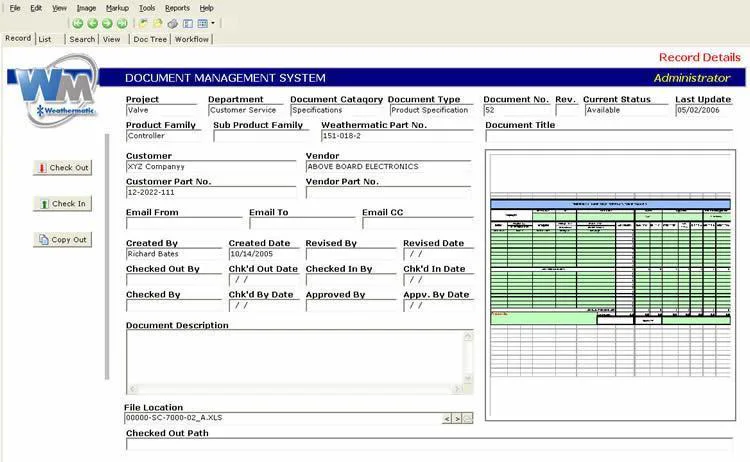Image resolution: width=750 pixels, height=462 pixels.
Task: Click the browse file icon beside File Location
Action: coord(468,419)
